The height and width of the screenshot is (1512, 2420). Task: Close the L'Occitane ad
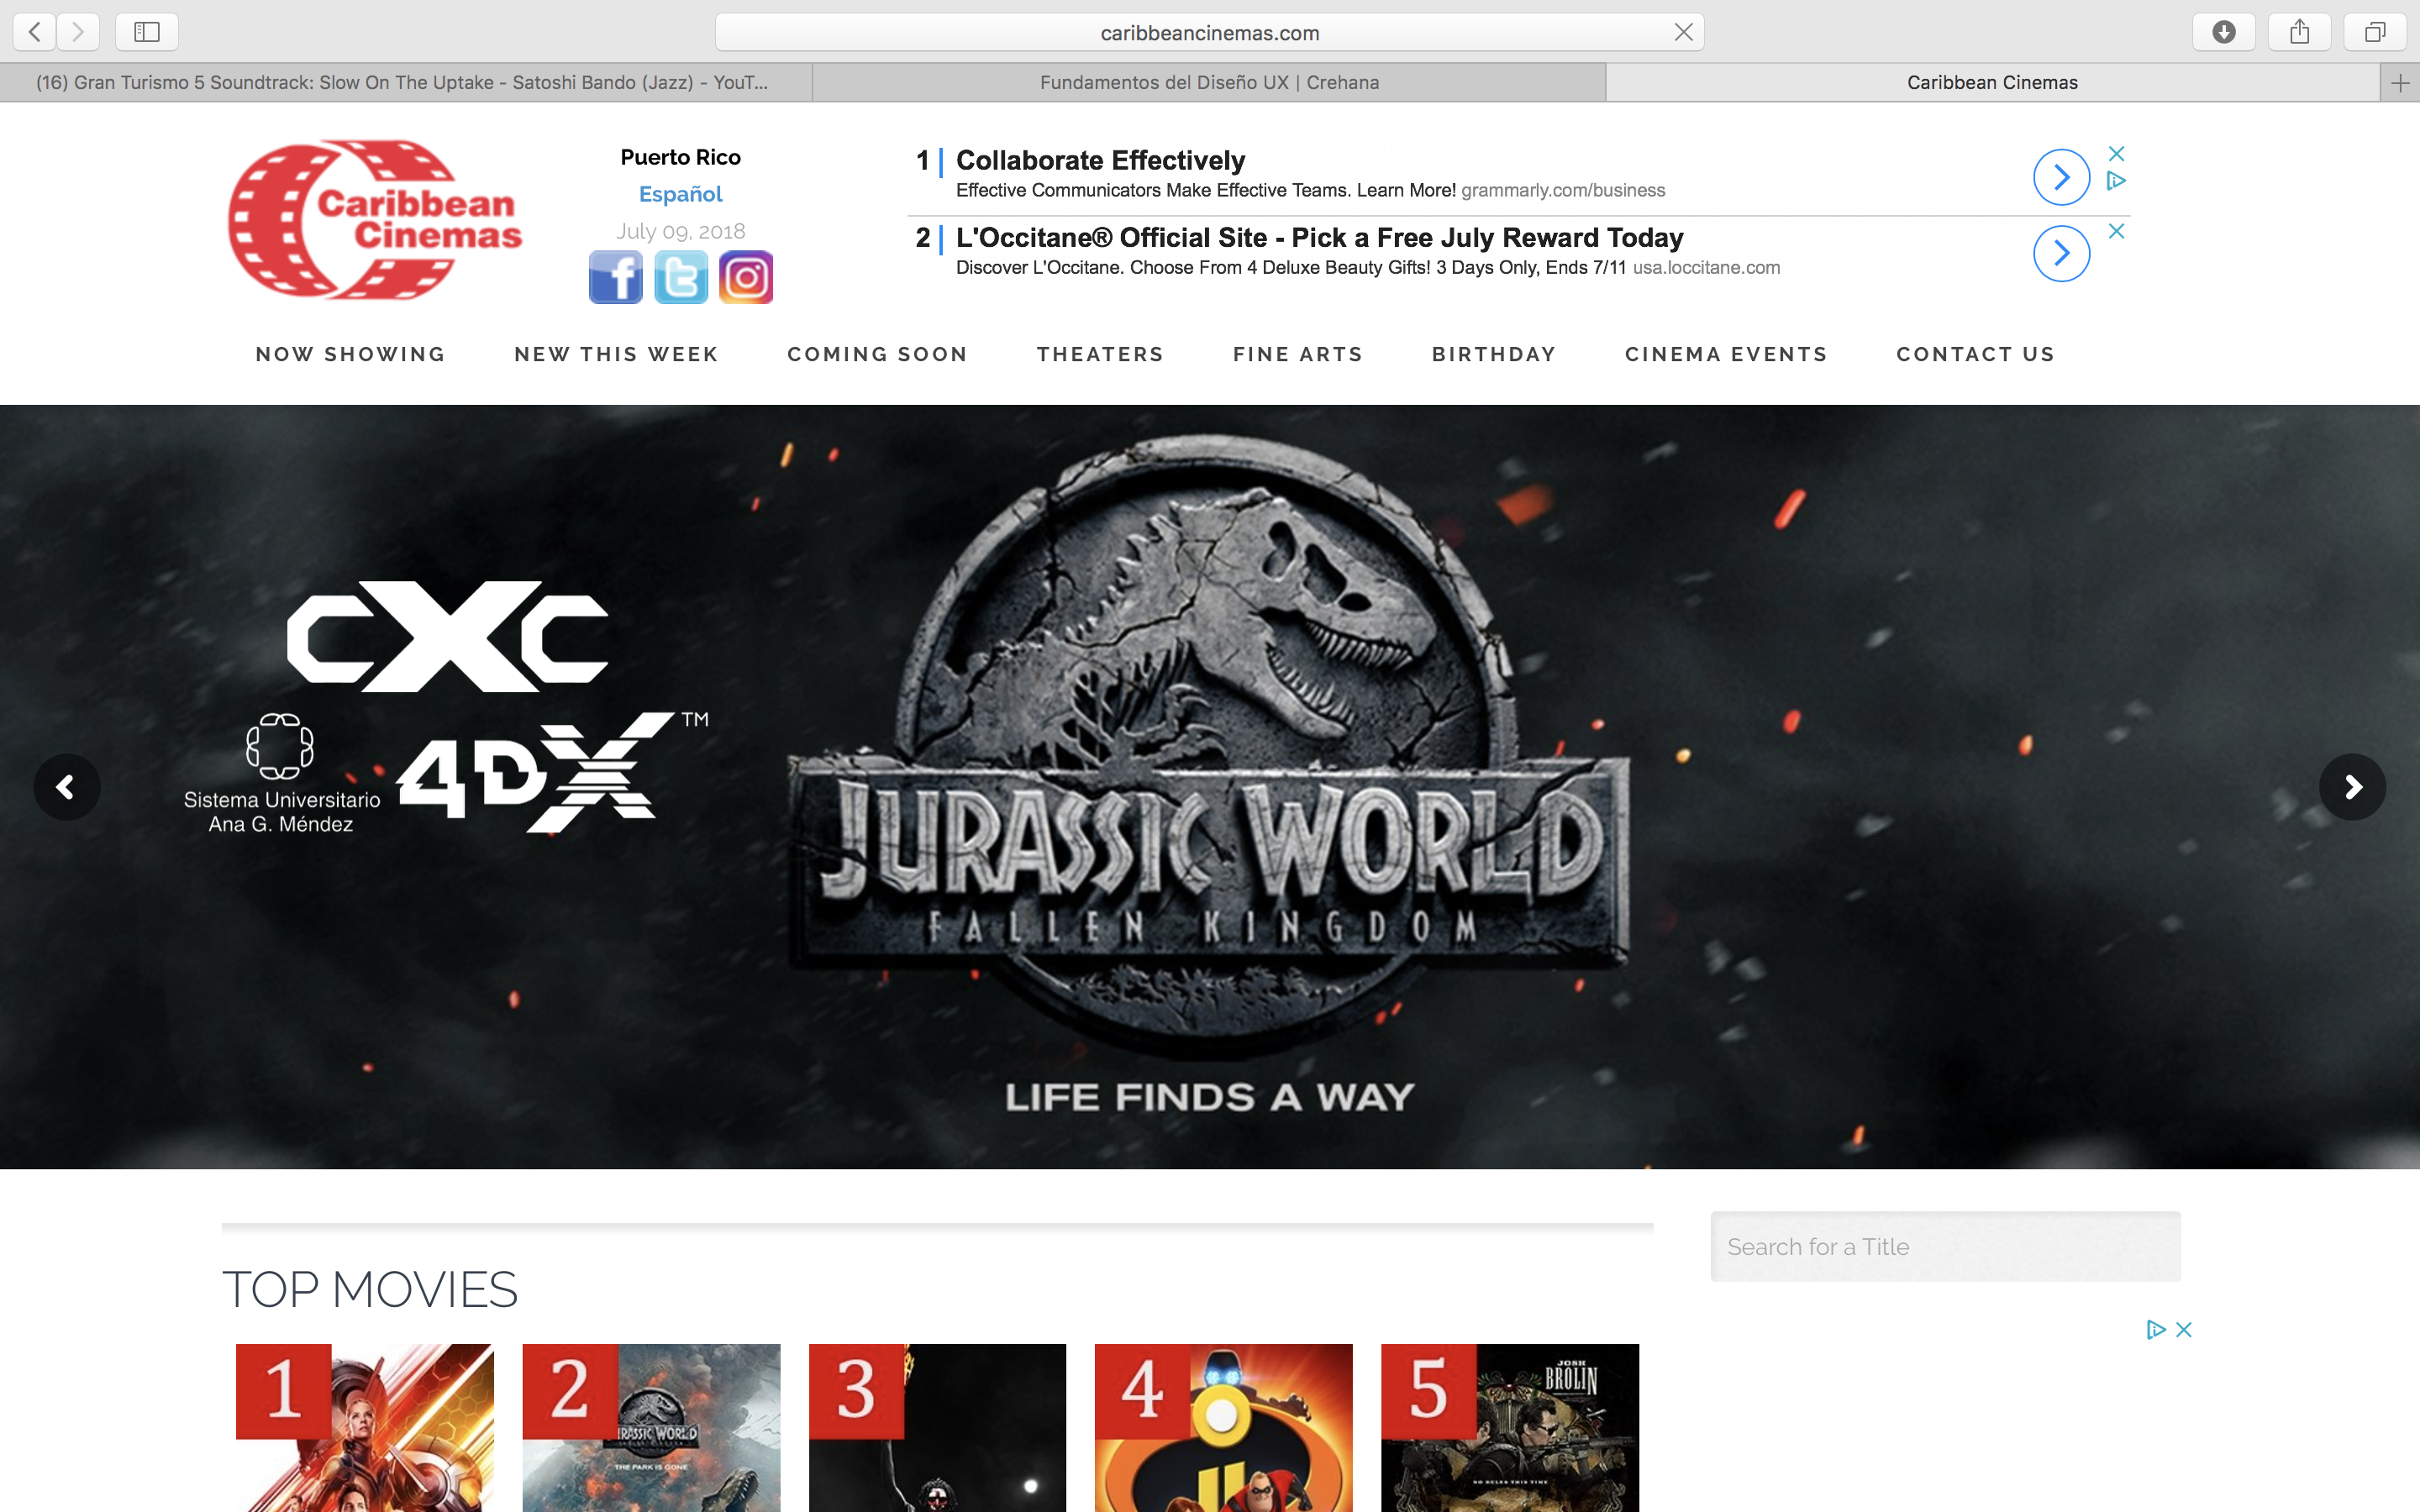tap(2116, 231)
